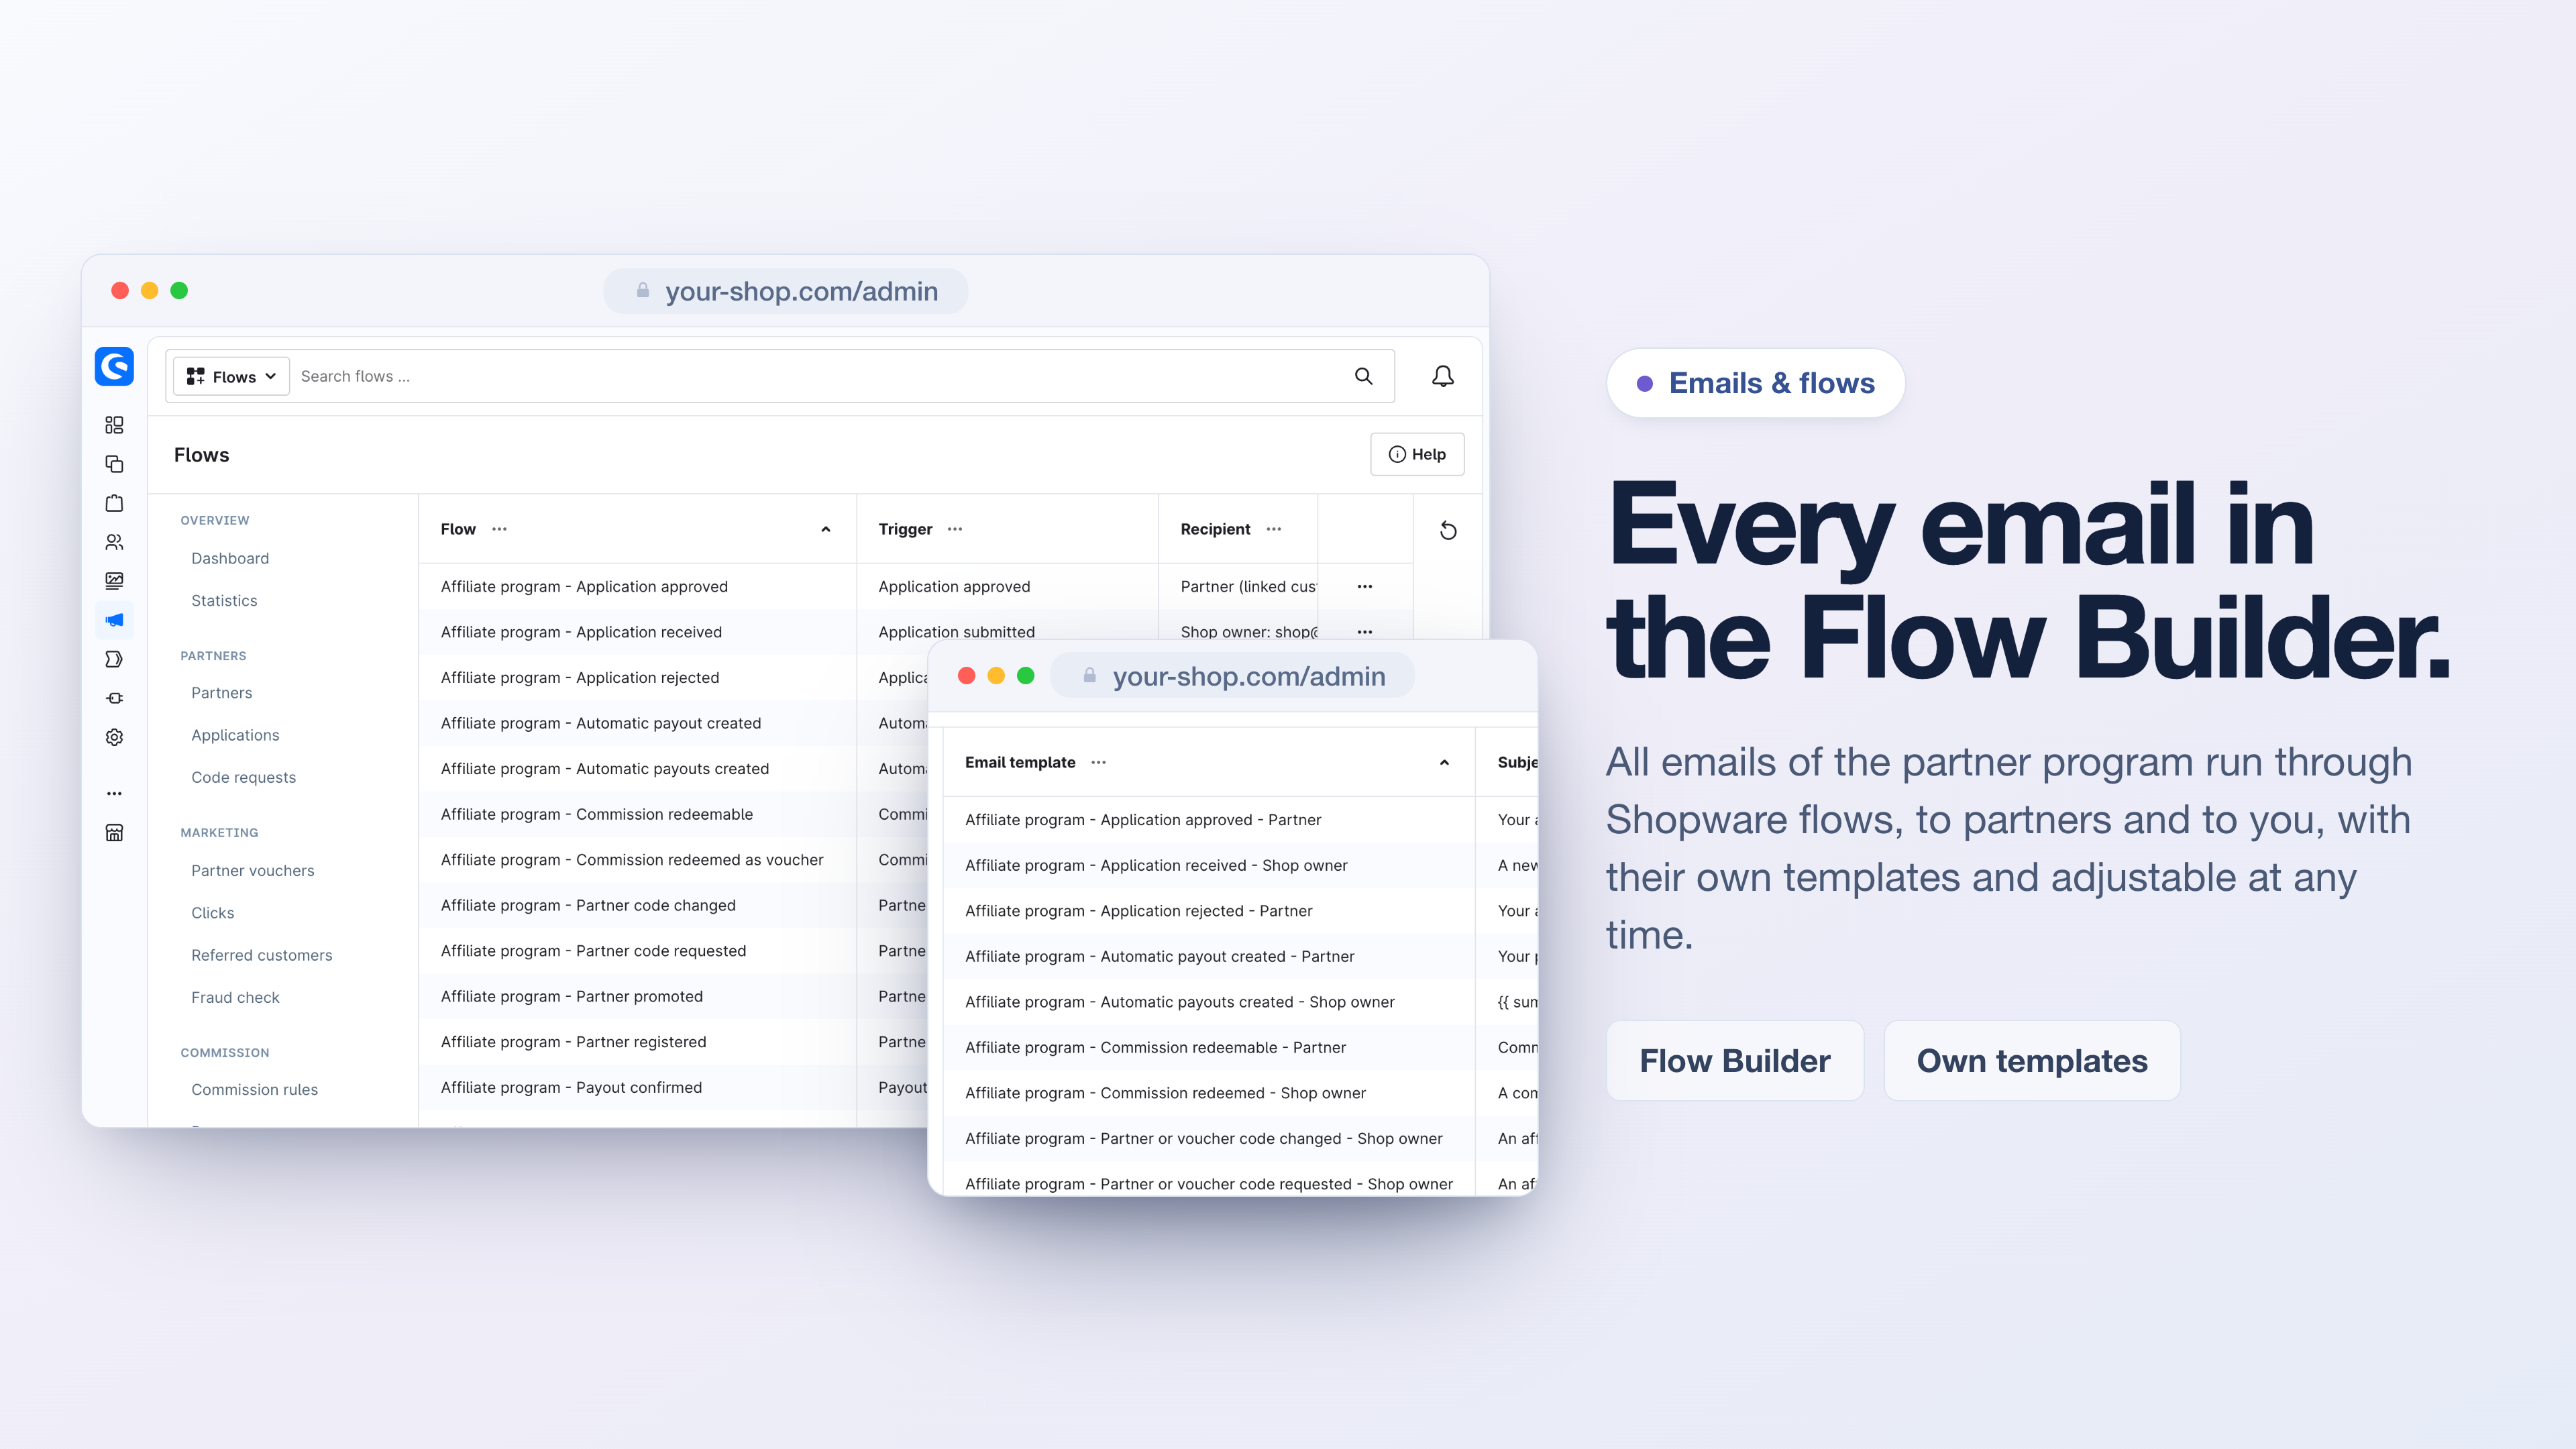Open the notifications bell
This screenshot has height=1449, width=2576.
1442,376
